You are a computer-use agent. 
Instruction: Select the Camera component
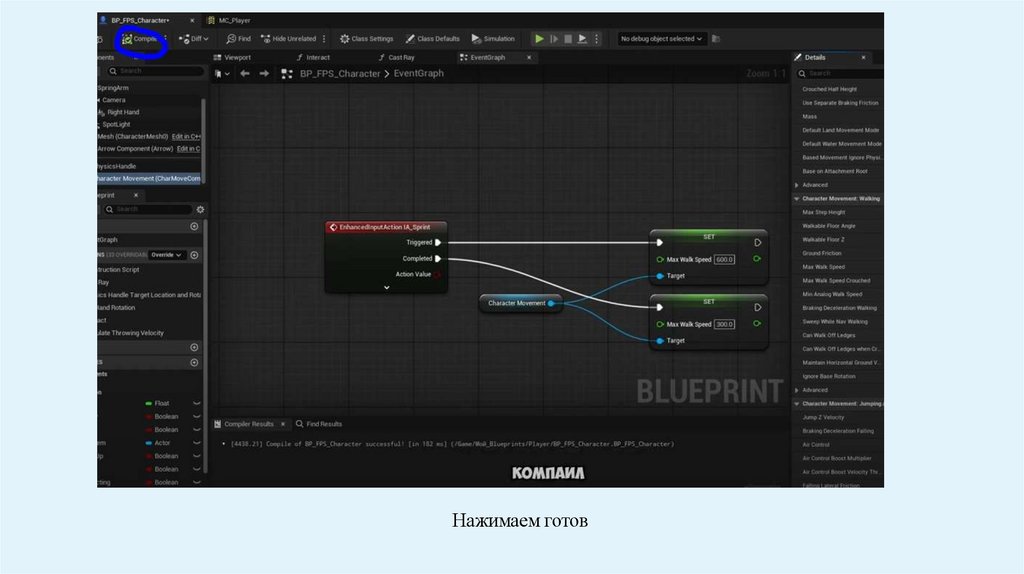tap(114, 100)
